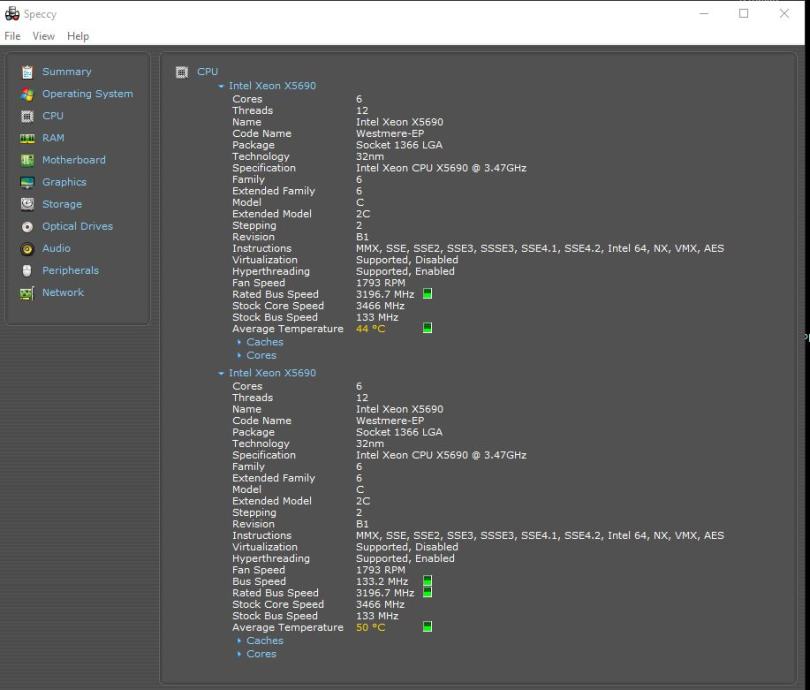
Task: Click first processor's 'Socket 1366 LGA' package value
Action: (399, 145)
